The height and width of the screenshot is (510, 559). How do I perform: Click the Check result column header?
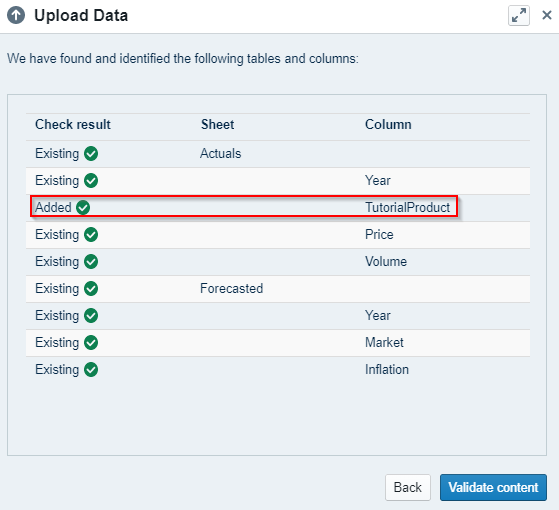pos(73,124)
